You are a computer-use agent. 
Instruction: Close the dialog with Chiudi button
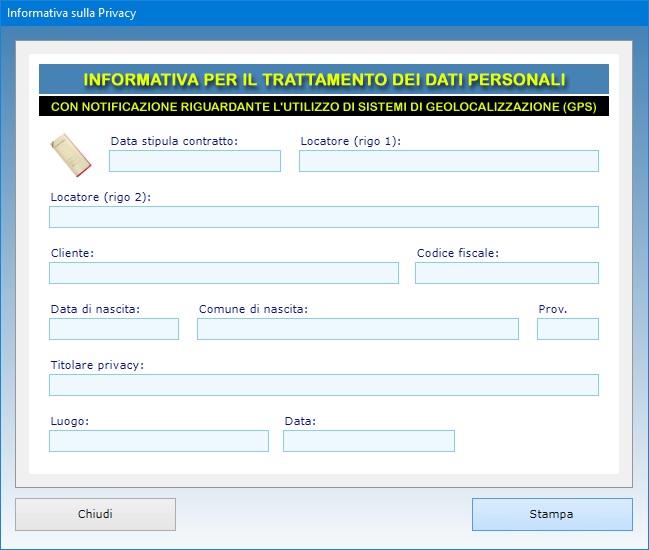point(96,514)
